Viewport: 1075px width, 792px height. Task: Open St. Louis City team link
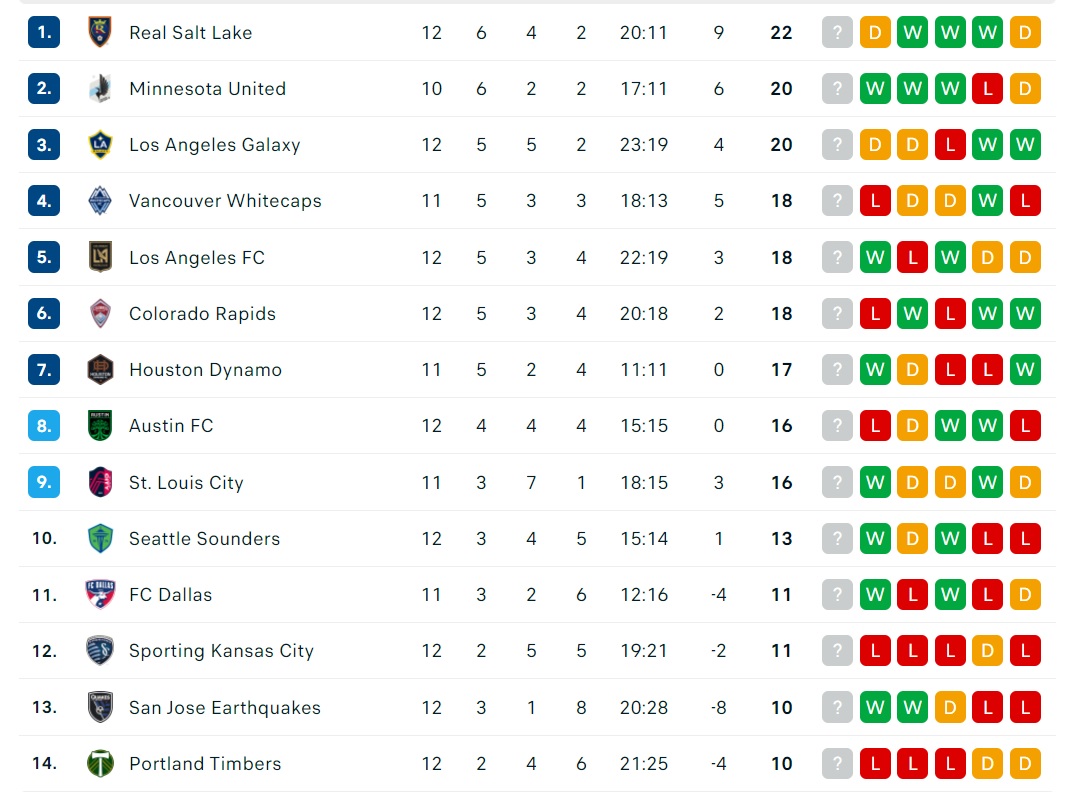(186, 482)
